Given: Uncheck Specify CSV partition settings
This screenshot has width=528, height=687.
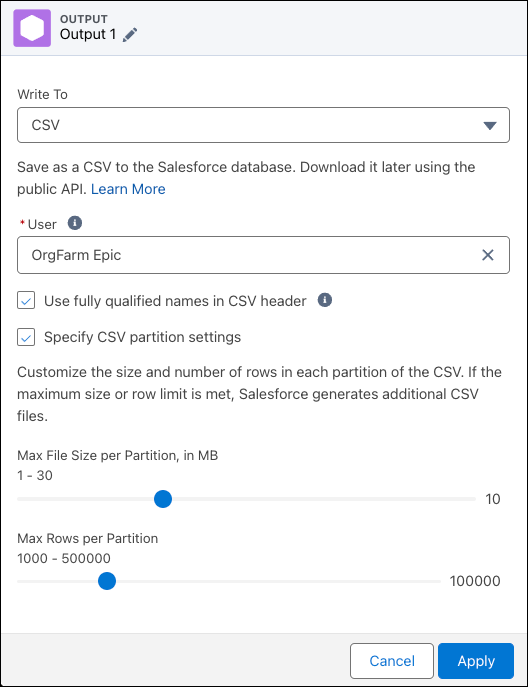Looking at the screenshot, I should click(26, 337).
